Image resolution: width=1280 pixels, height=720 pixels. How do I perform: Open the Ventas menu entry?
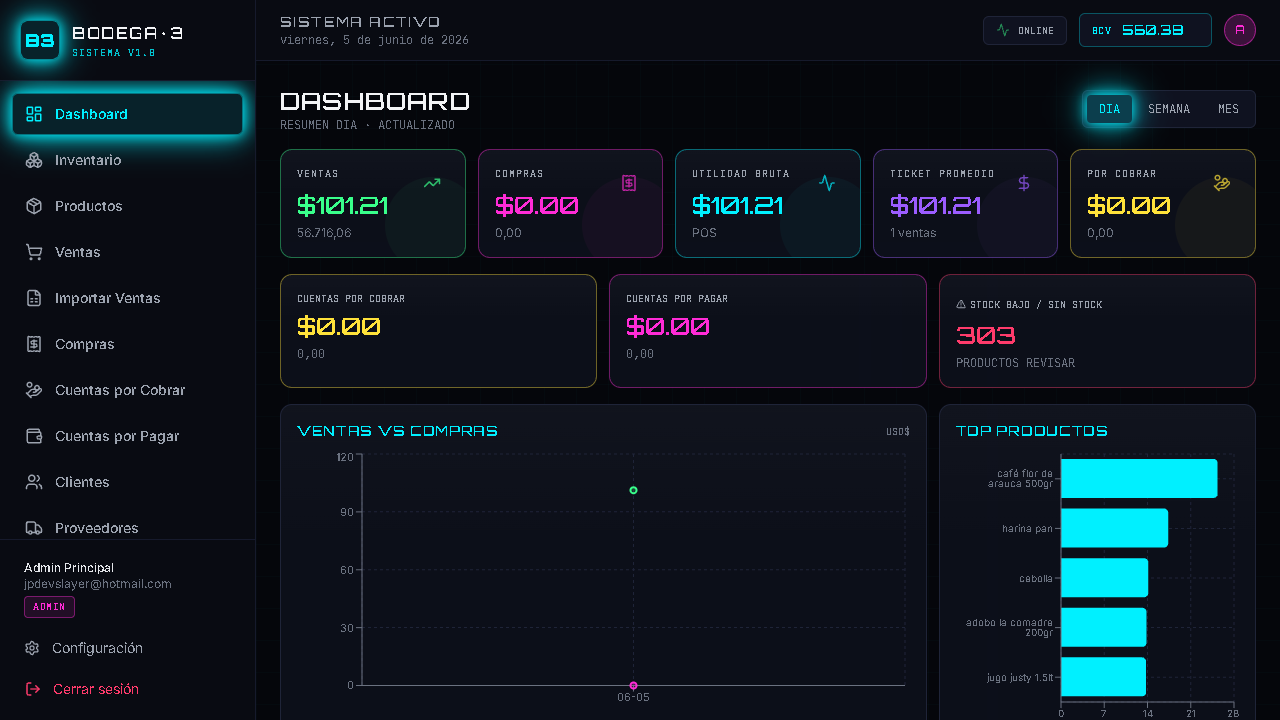pos(127,252)
